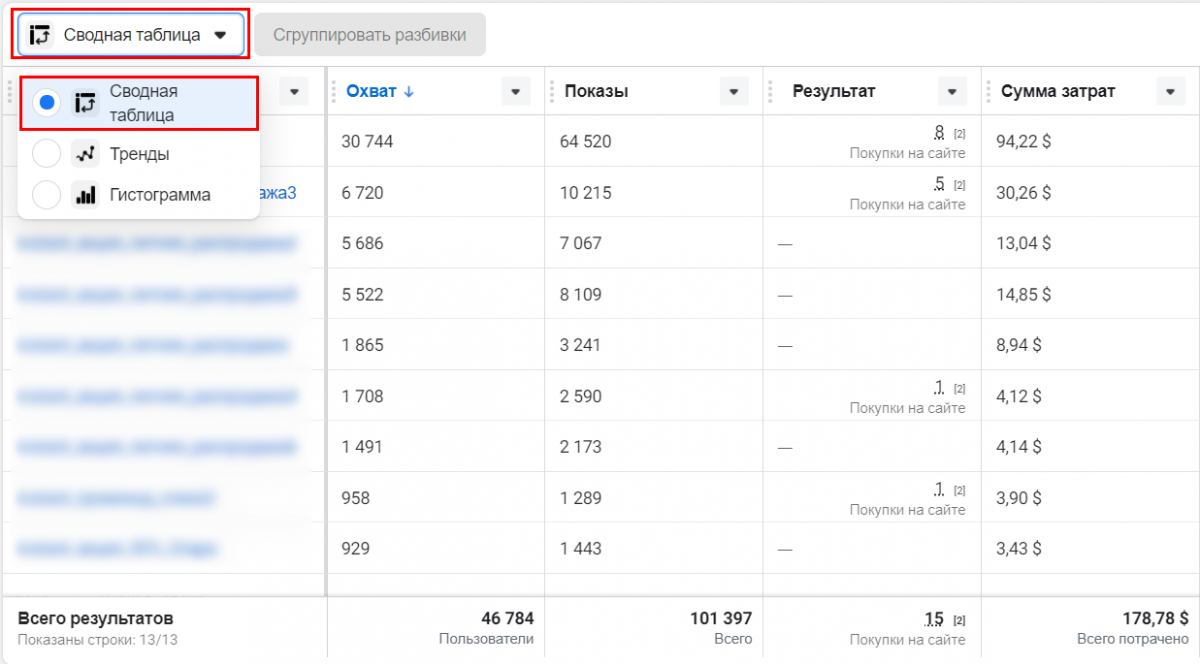This screenshot has height=664, width=1200.
Task: Click the Охват value 6 720
Action: coord(362,192)
